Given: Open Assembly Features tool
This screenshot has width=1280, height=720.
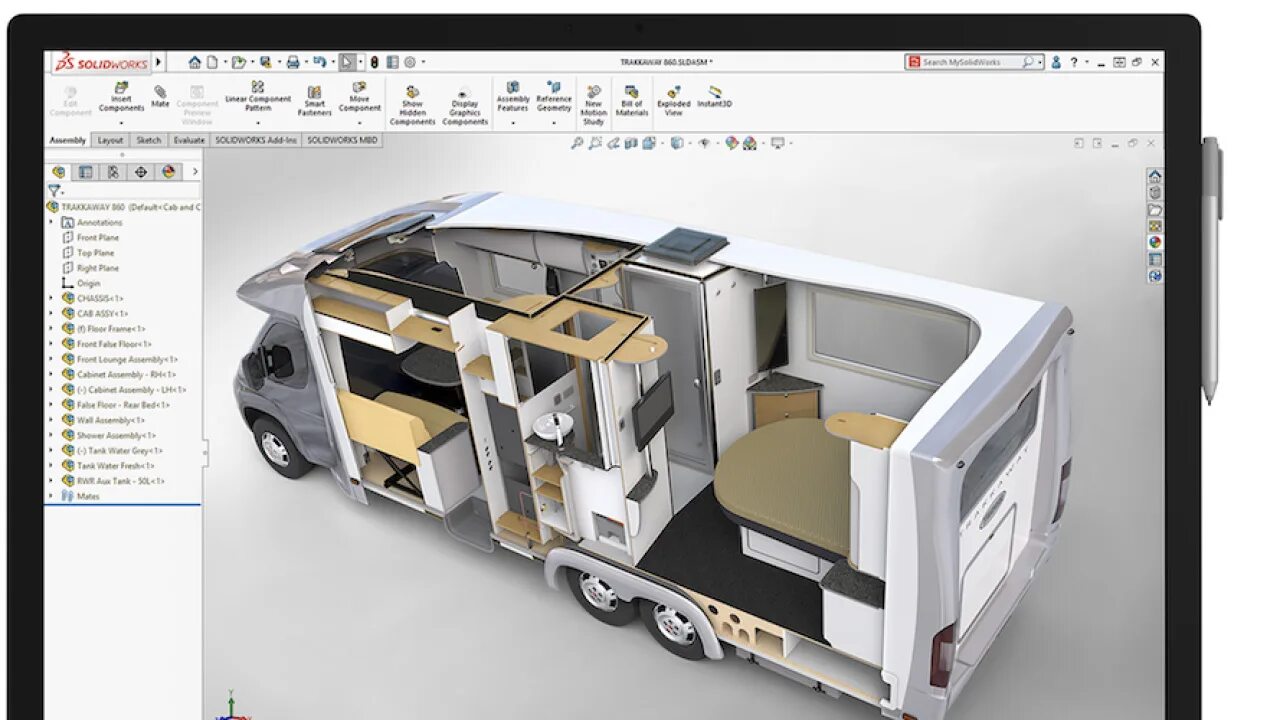Looking at the screenshot, I should pos(513,98).
